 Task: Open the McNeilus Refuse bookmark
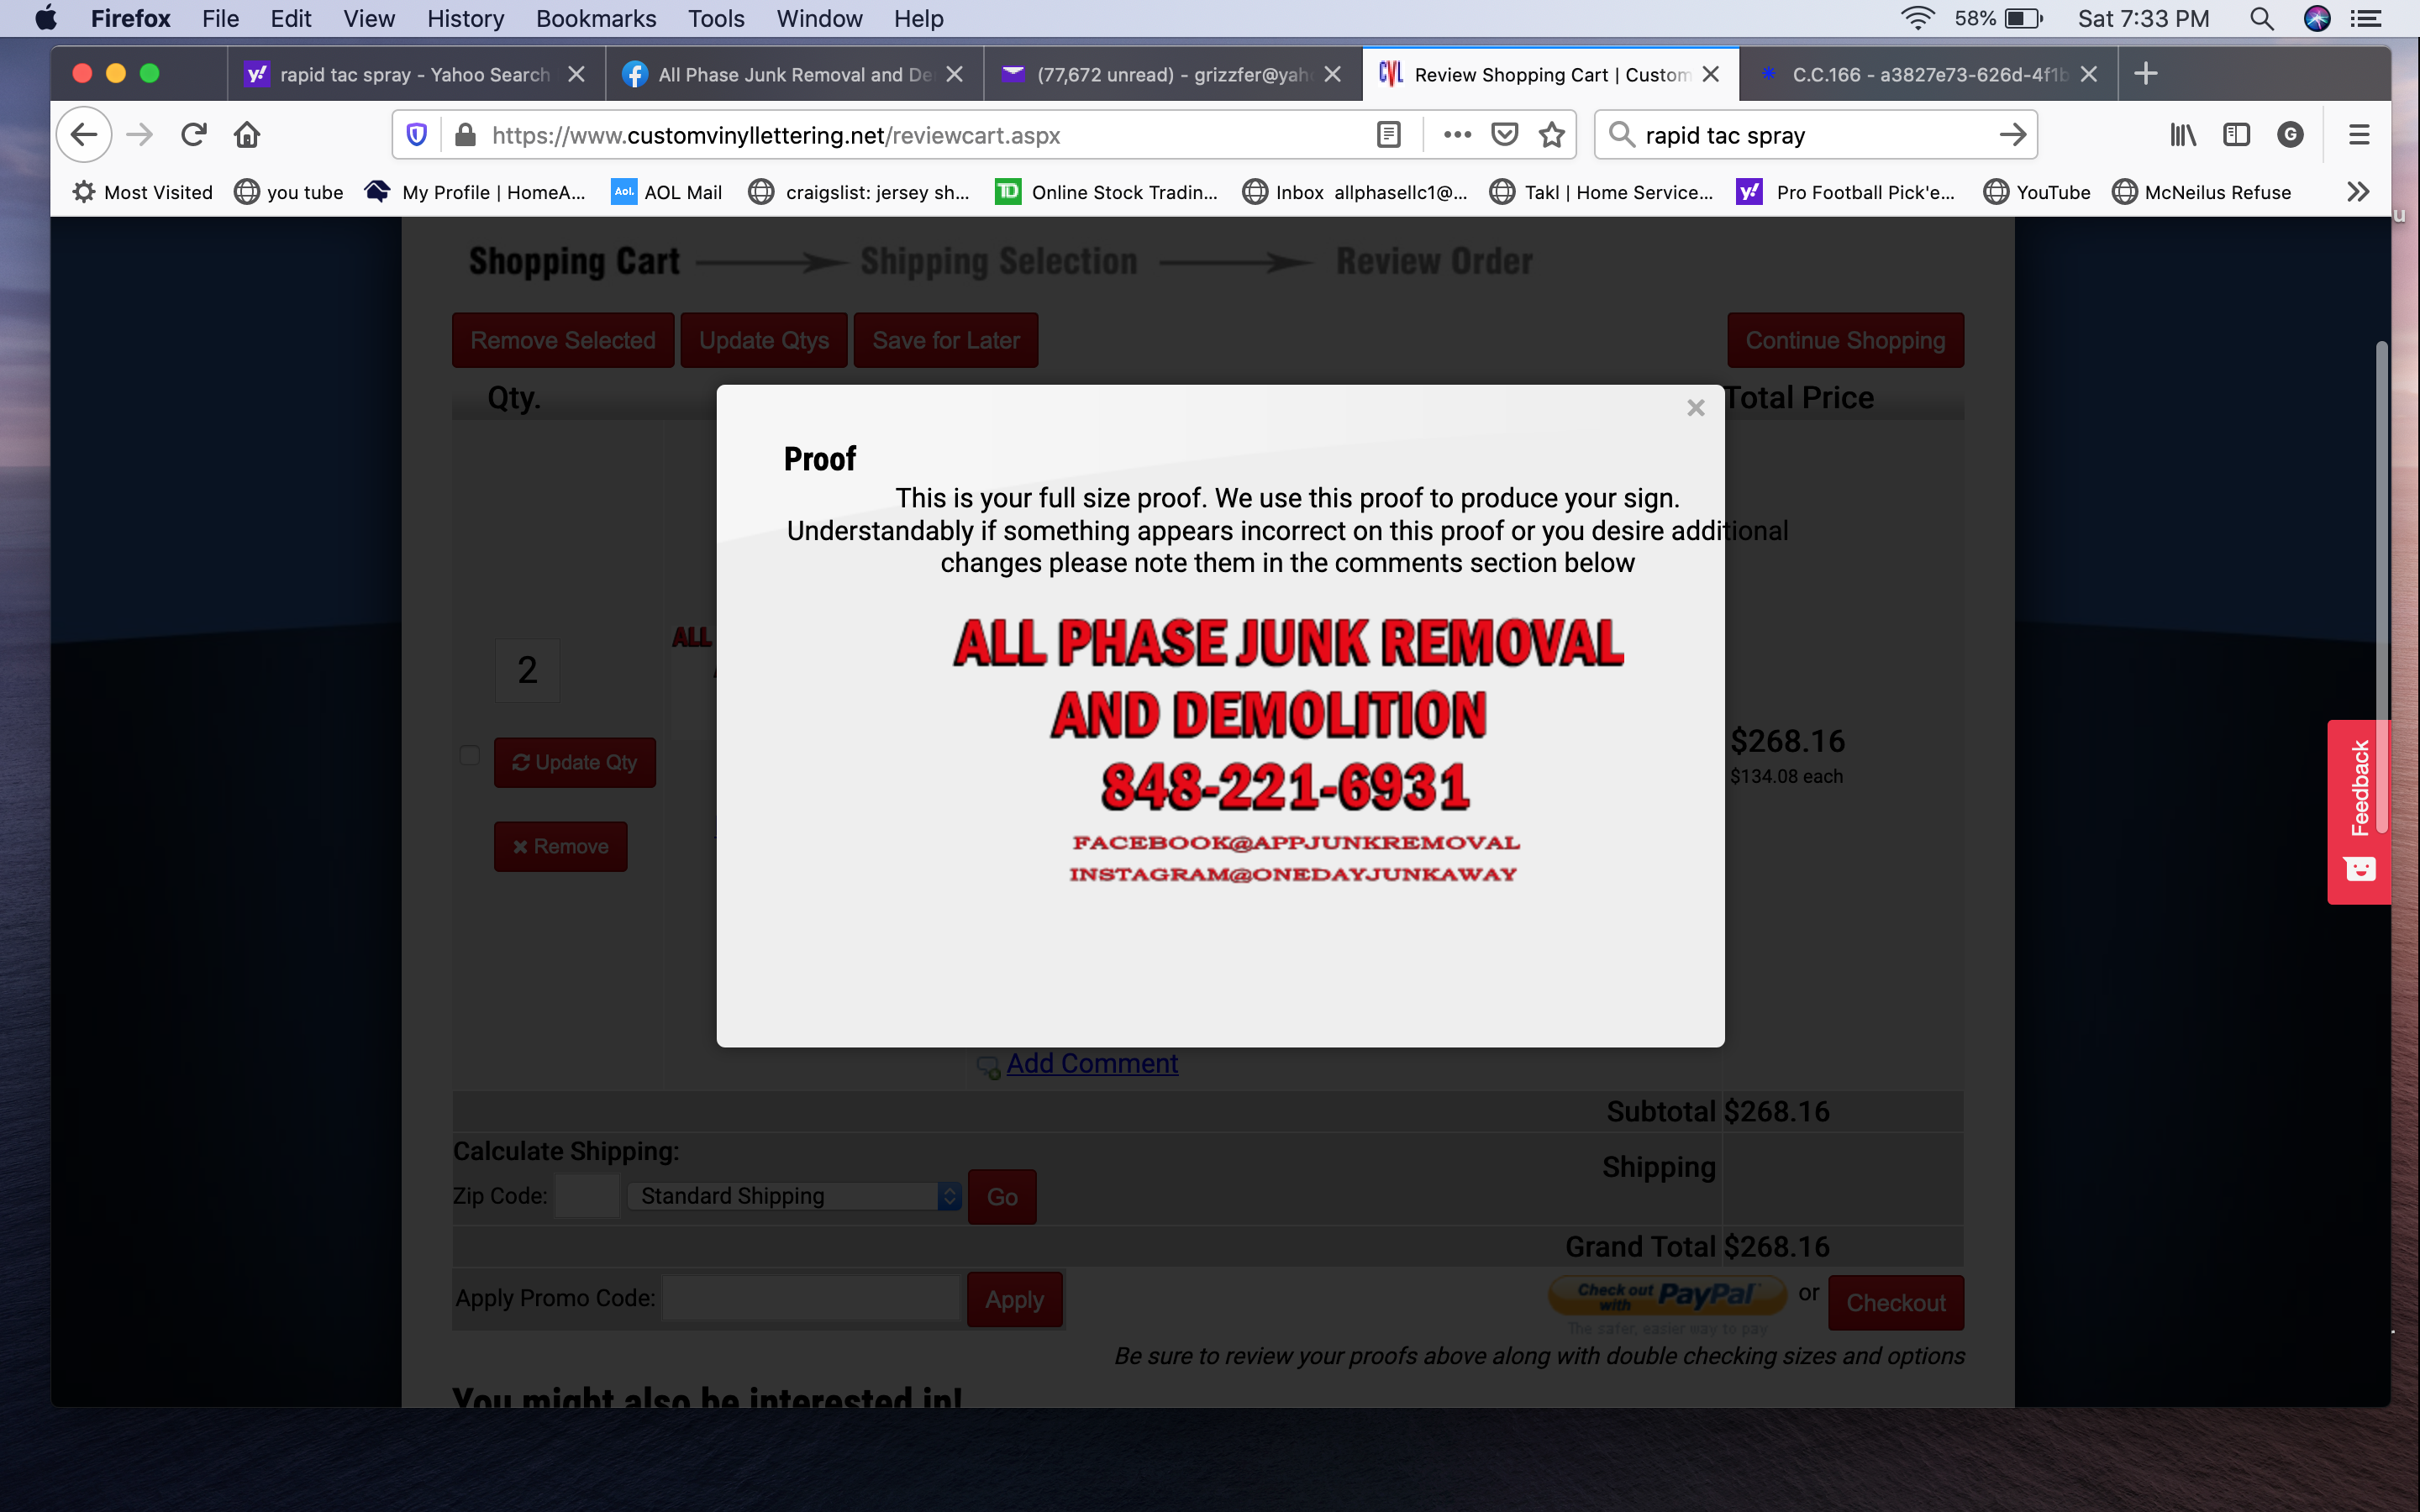point(2201,192)
